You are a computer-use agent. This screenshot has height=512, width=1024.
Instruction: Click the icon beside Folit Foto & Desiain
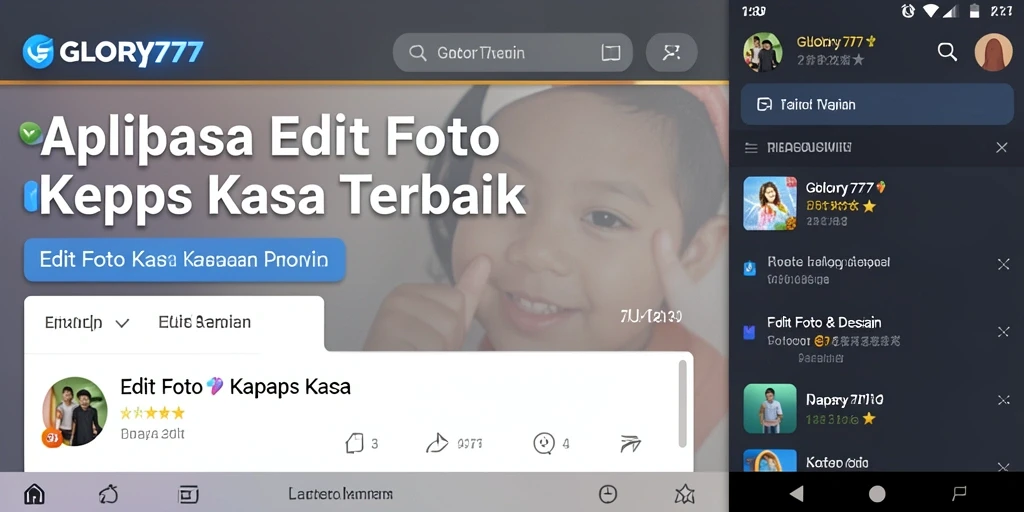(x=749, y=332)
